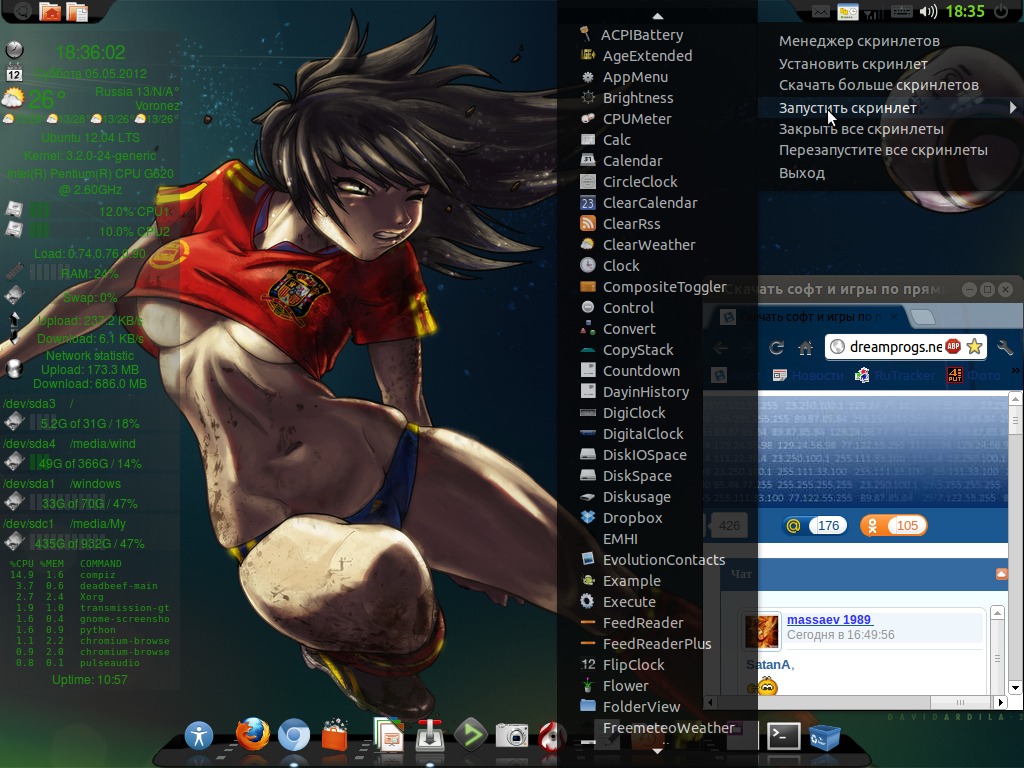
Task: Go to the home page in Chromium
Action: 805,347
